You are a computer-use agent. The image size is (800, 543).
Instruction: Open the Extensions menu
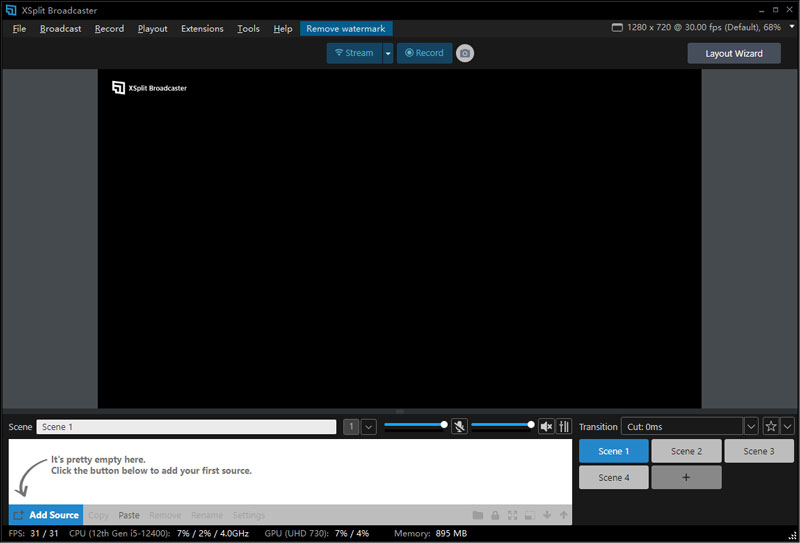pos(203,29)
